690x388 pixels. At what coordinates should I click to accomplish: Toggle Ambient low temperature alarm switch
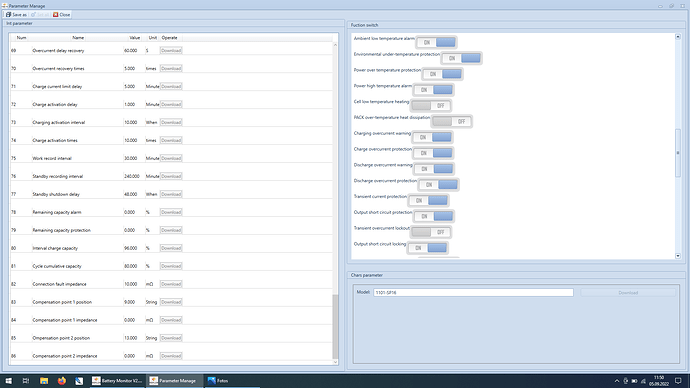click(436, 42)
